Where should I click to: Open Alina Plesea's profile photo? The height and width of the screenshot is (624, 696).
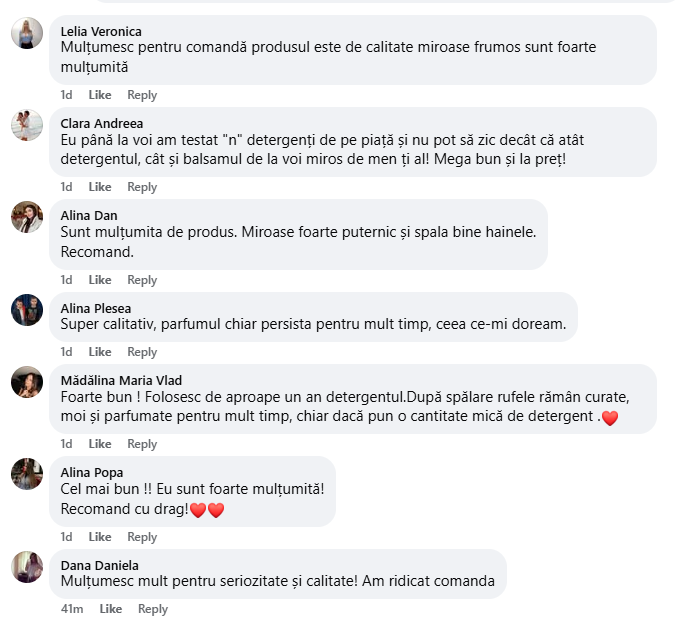[27, 309]
